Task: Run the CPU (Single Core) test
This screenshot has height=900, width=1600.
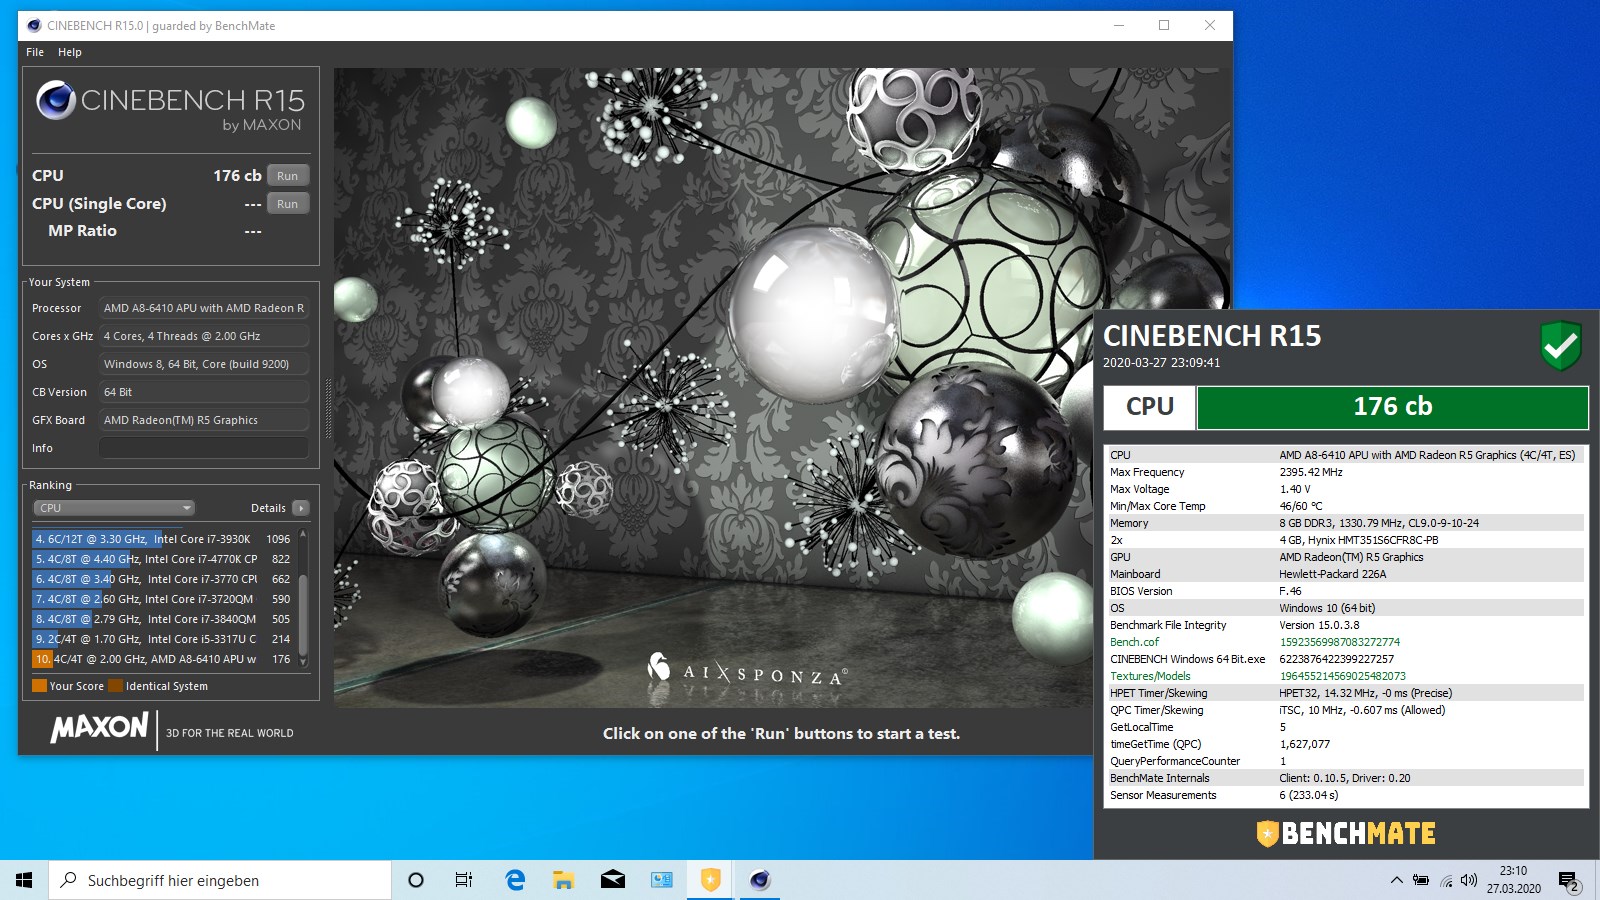Action: point(288,204)
